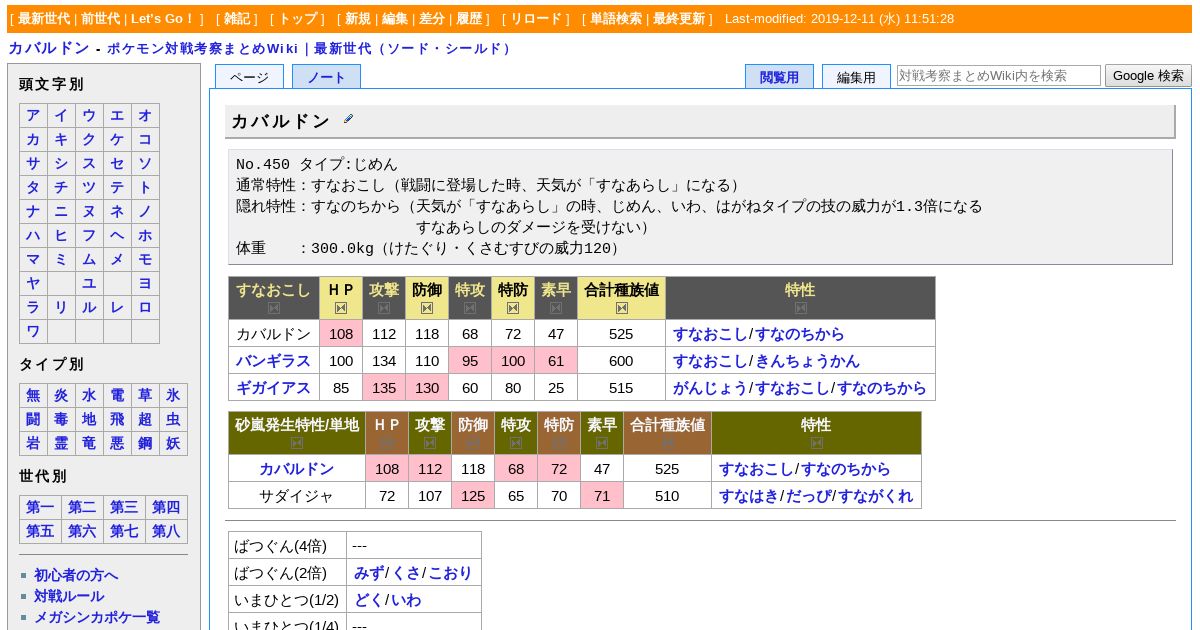The height and width of the screenshot is (630, 1200).
Task: Sort the すなおこし table by 特性 icon
Action: [800, 308]
